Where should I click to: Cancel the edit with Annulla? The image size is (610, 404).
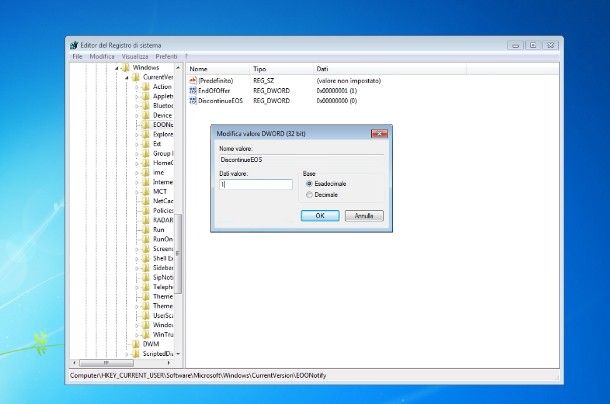click(364, 216)
